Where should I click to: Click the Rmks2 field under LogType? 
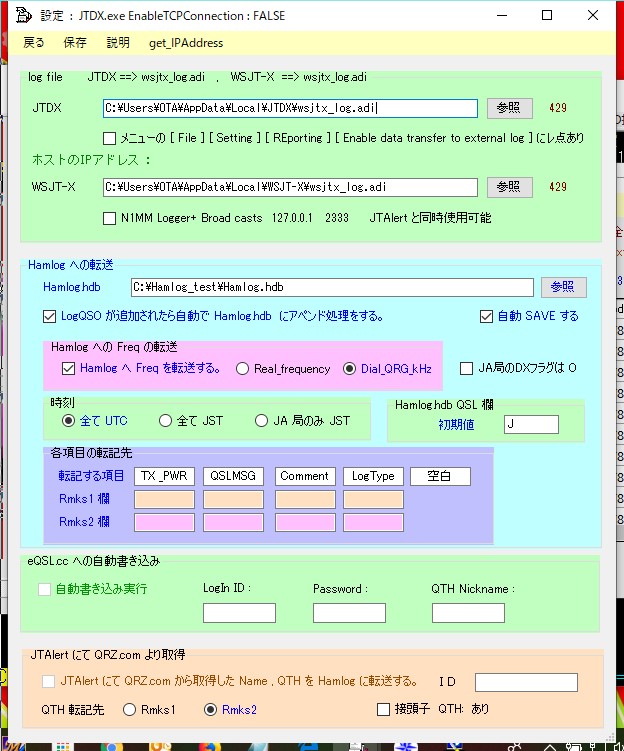373,522
